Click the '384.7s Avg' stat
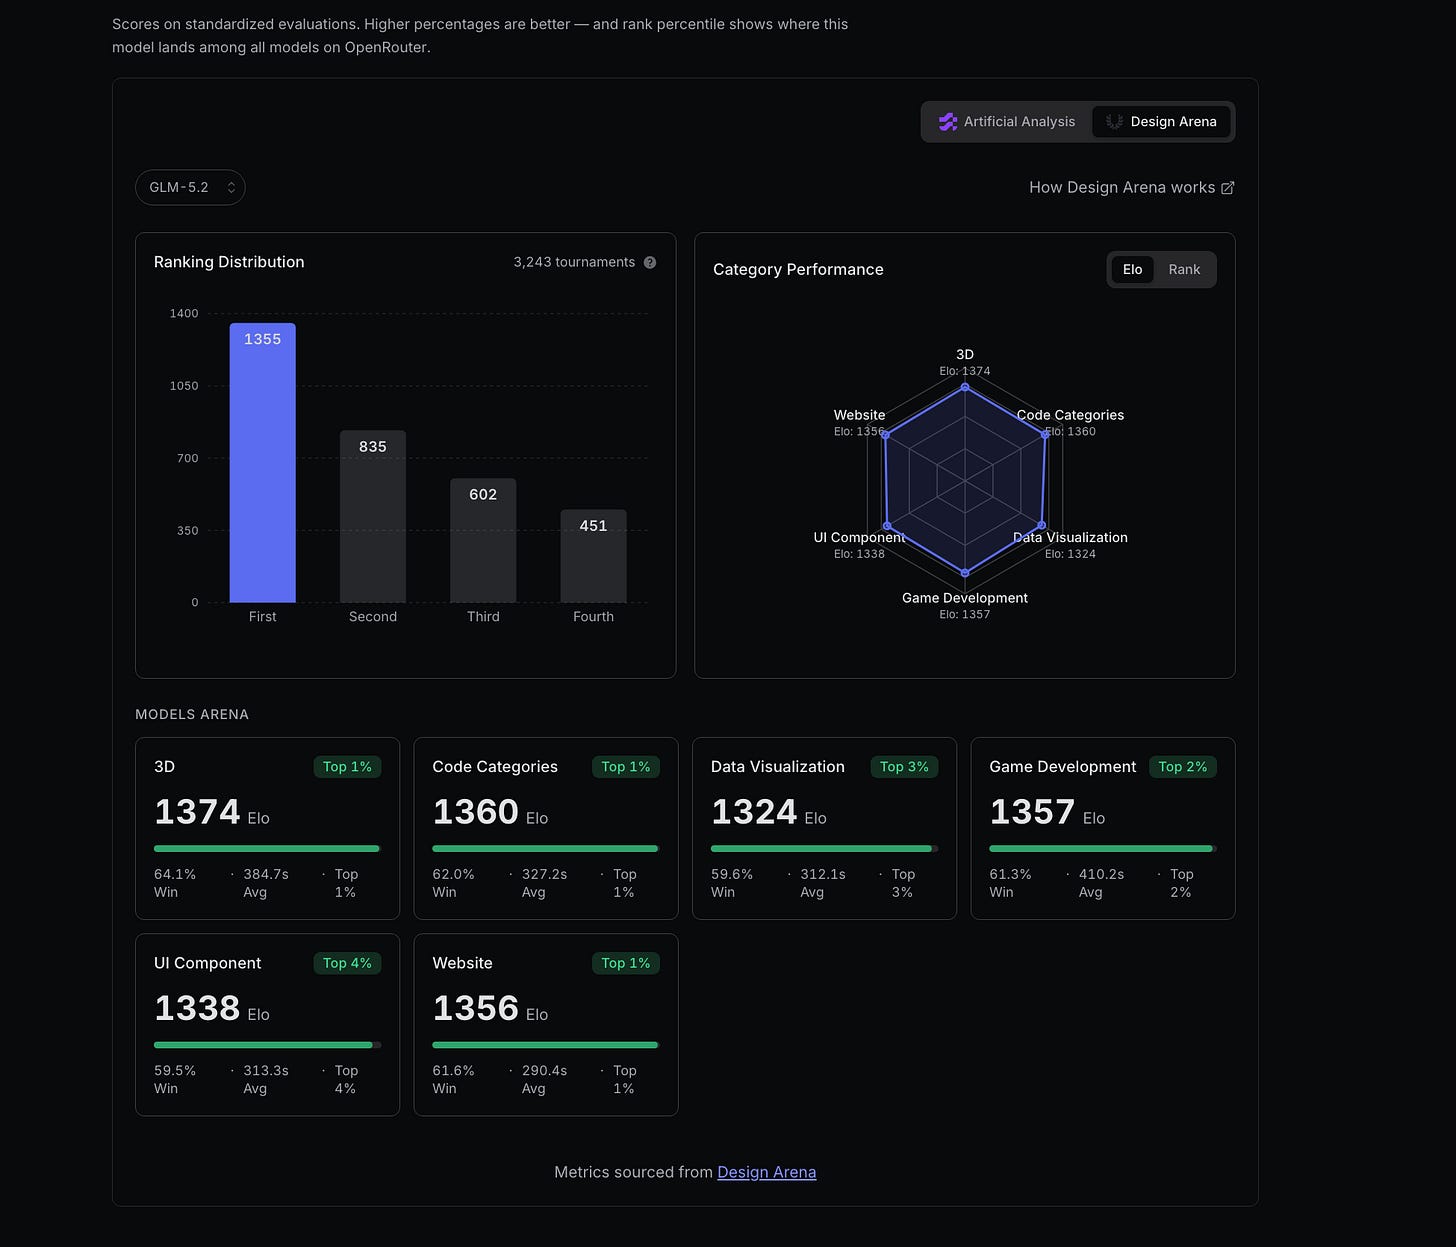Screen dimensions: 1456x1247 [266, 883]
